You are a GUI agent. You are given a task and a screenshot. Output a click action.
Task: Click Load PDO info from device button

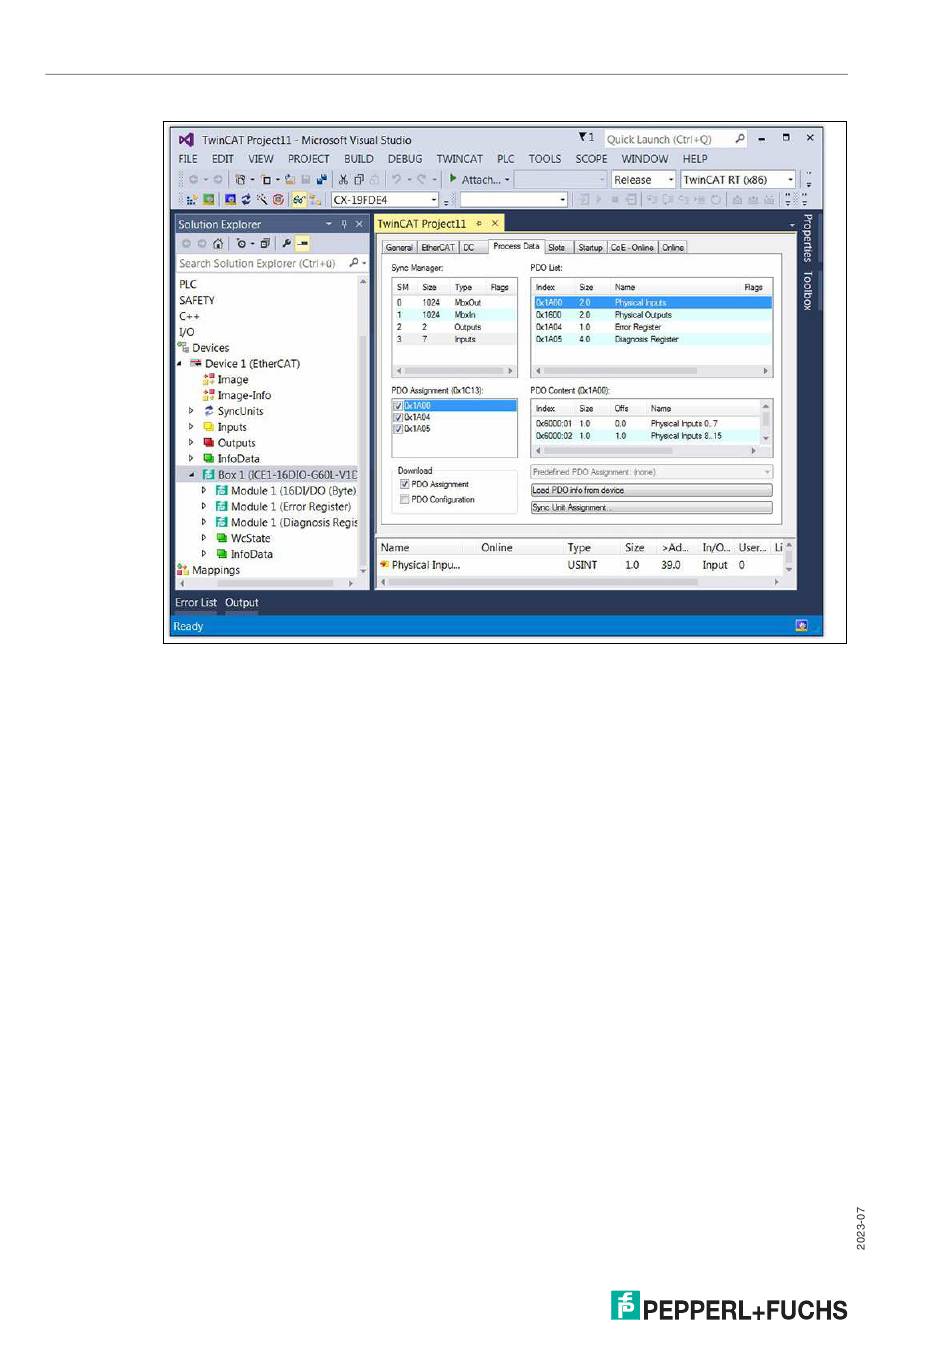(x=652, y=490)
